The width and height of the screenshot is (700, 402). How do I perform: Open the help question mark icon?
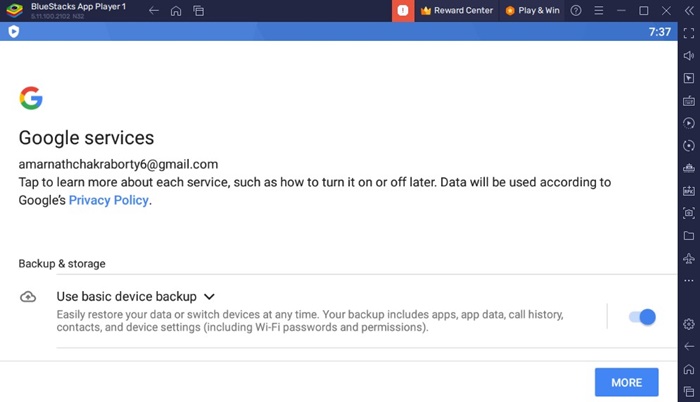coord(576,11)
